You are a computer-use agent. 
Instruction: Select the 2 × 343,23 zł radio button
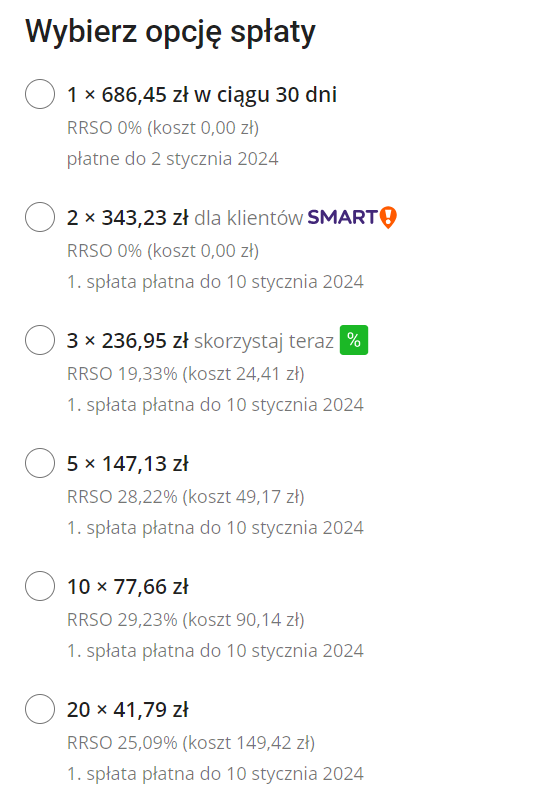(40, 217)
